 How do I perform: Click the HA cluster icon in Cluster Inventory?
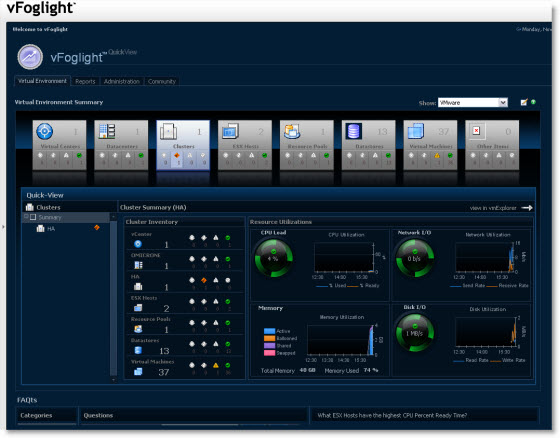138,287
